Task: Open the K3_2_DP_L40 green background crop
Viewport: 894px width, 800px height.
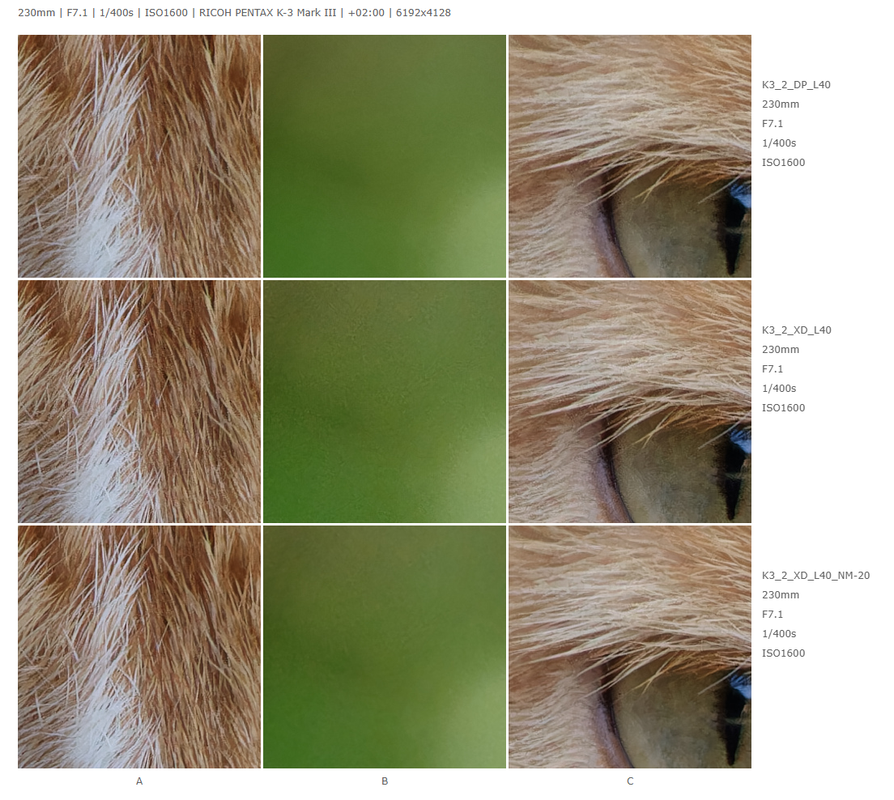Action: tap(384, 156)
